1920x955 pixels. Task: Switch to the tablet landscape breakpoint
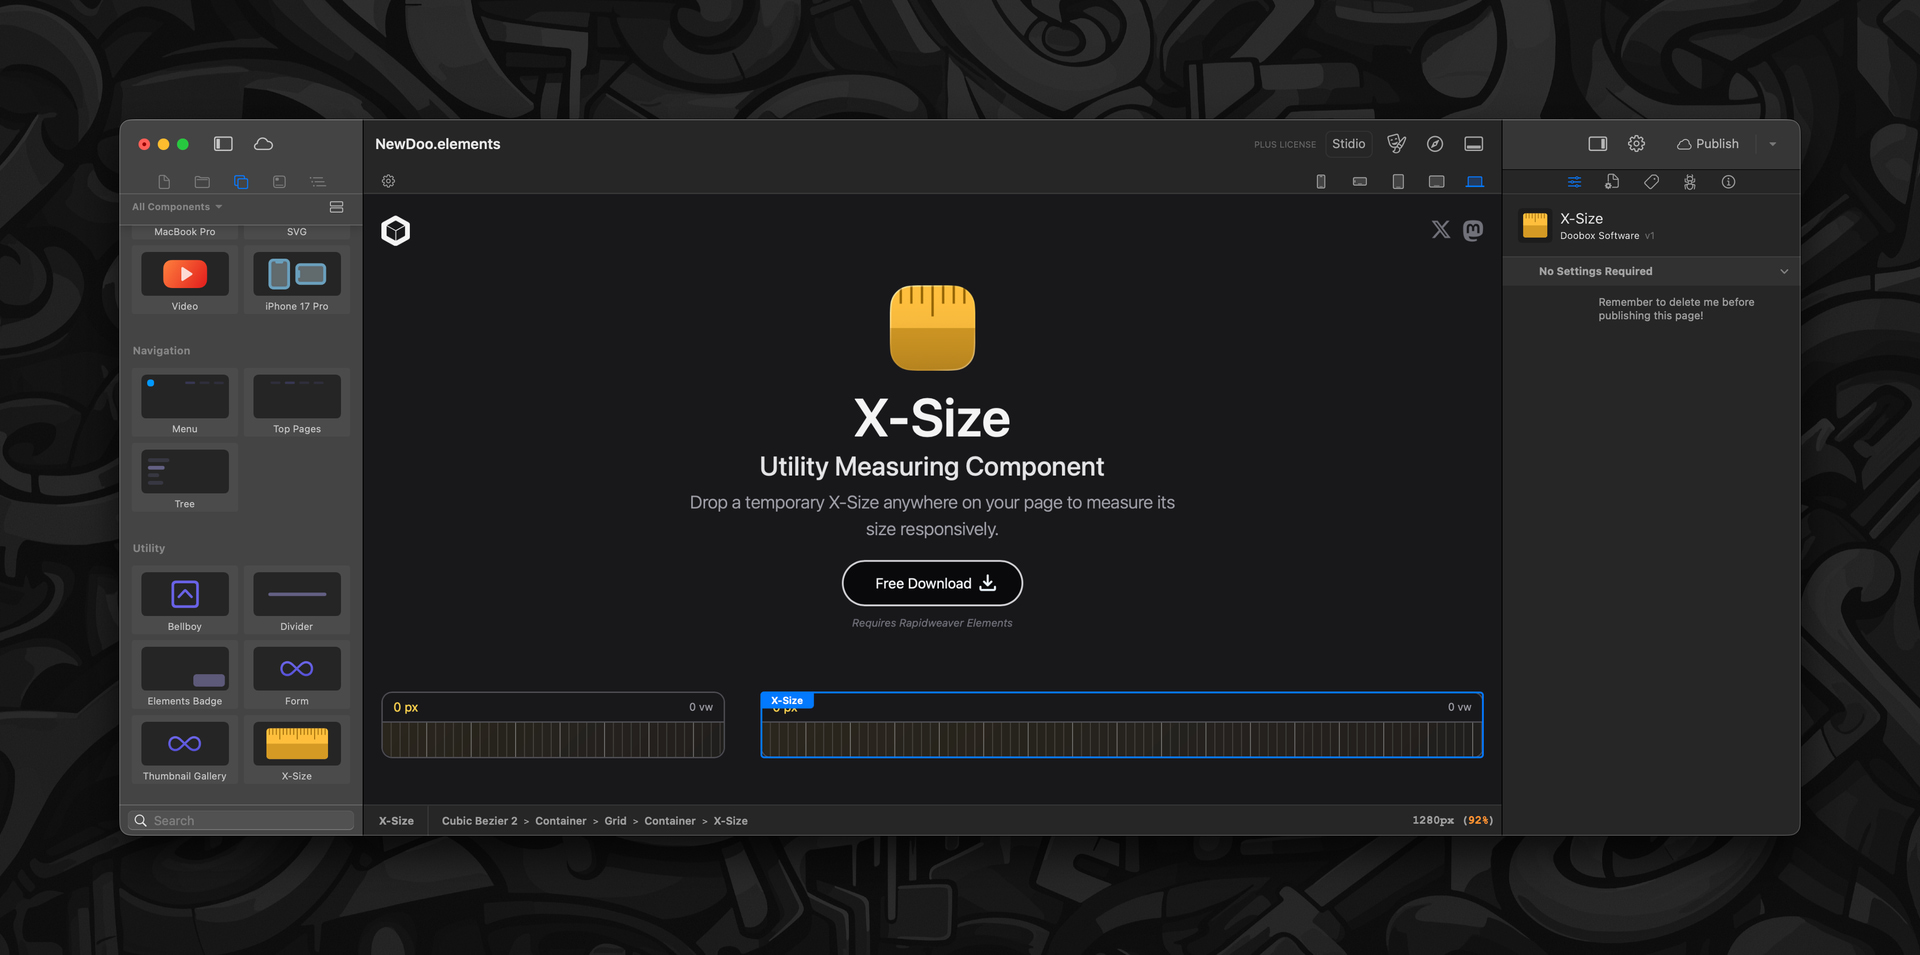pyautogui.click(x=1437, y=182)
